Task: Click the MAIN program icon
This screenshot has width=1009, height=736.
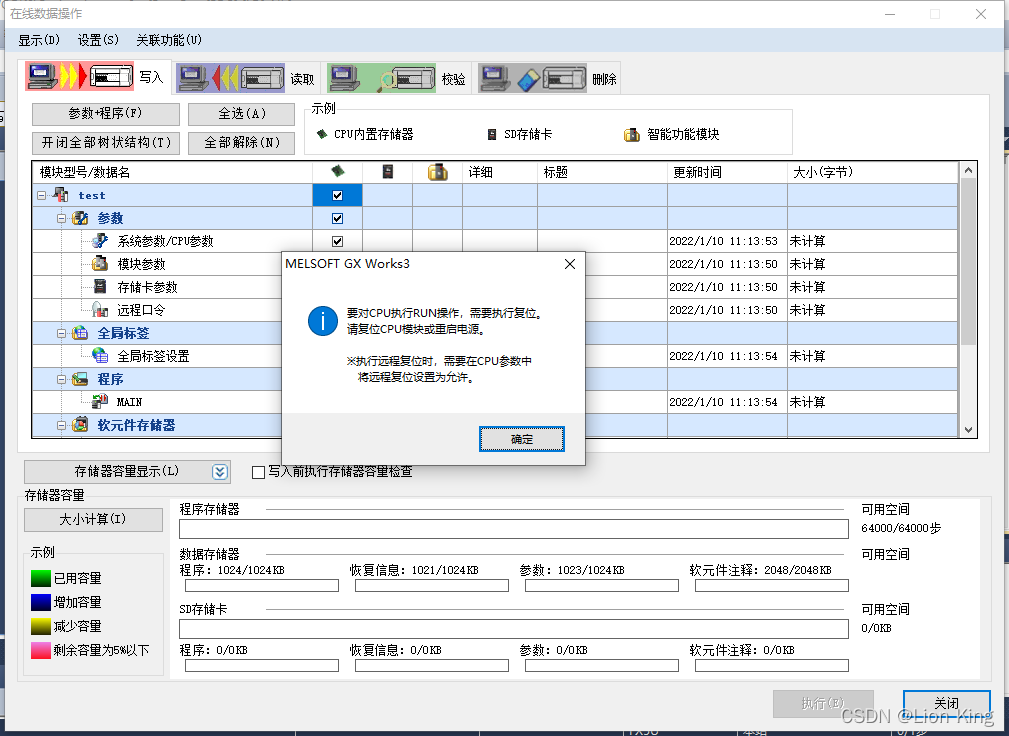Action: pos(100,401)
